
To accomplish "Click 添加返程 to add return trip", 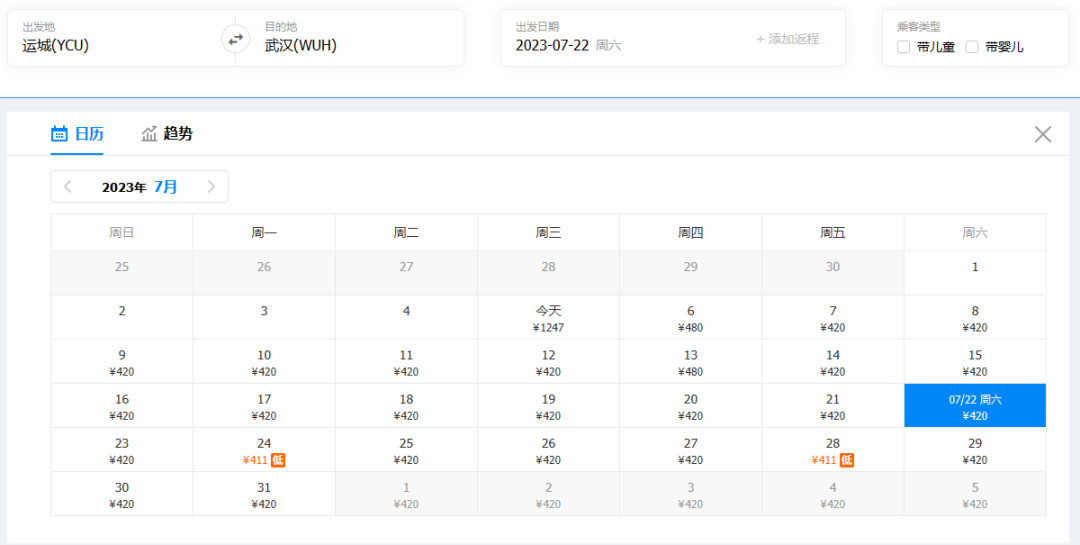I will (x=787, y=39).
